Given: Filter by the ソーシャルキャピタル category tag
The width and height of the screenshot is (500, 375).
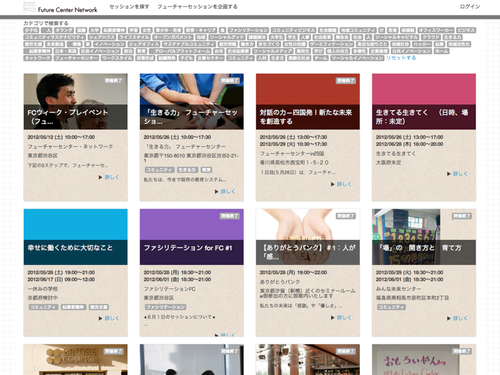Looking at the screenshot, I should coord(396,37).
